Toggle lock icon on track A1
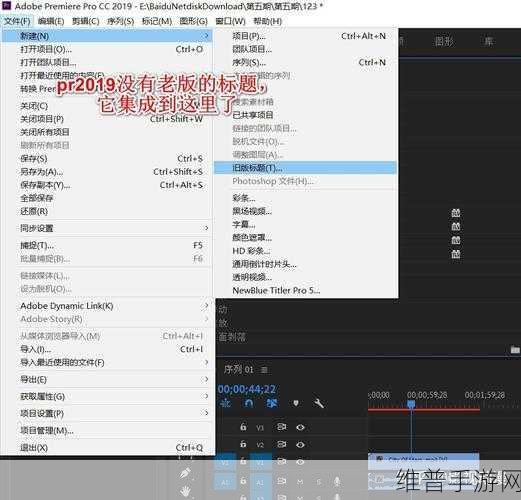This screenshot has height=500, width=521. (243, 481)
